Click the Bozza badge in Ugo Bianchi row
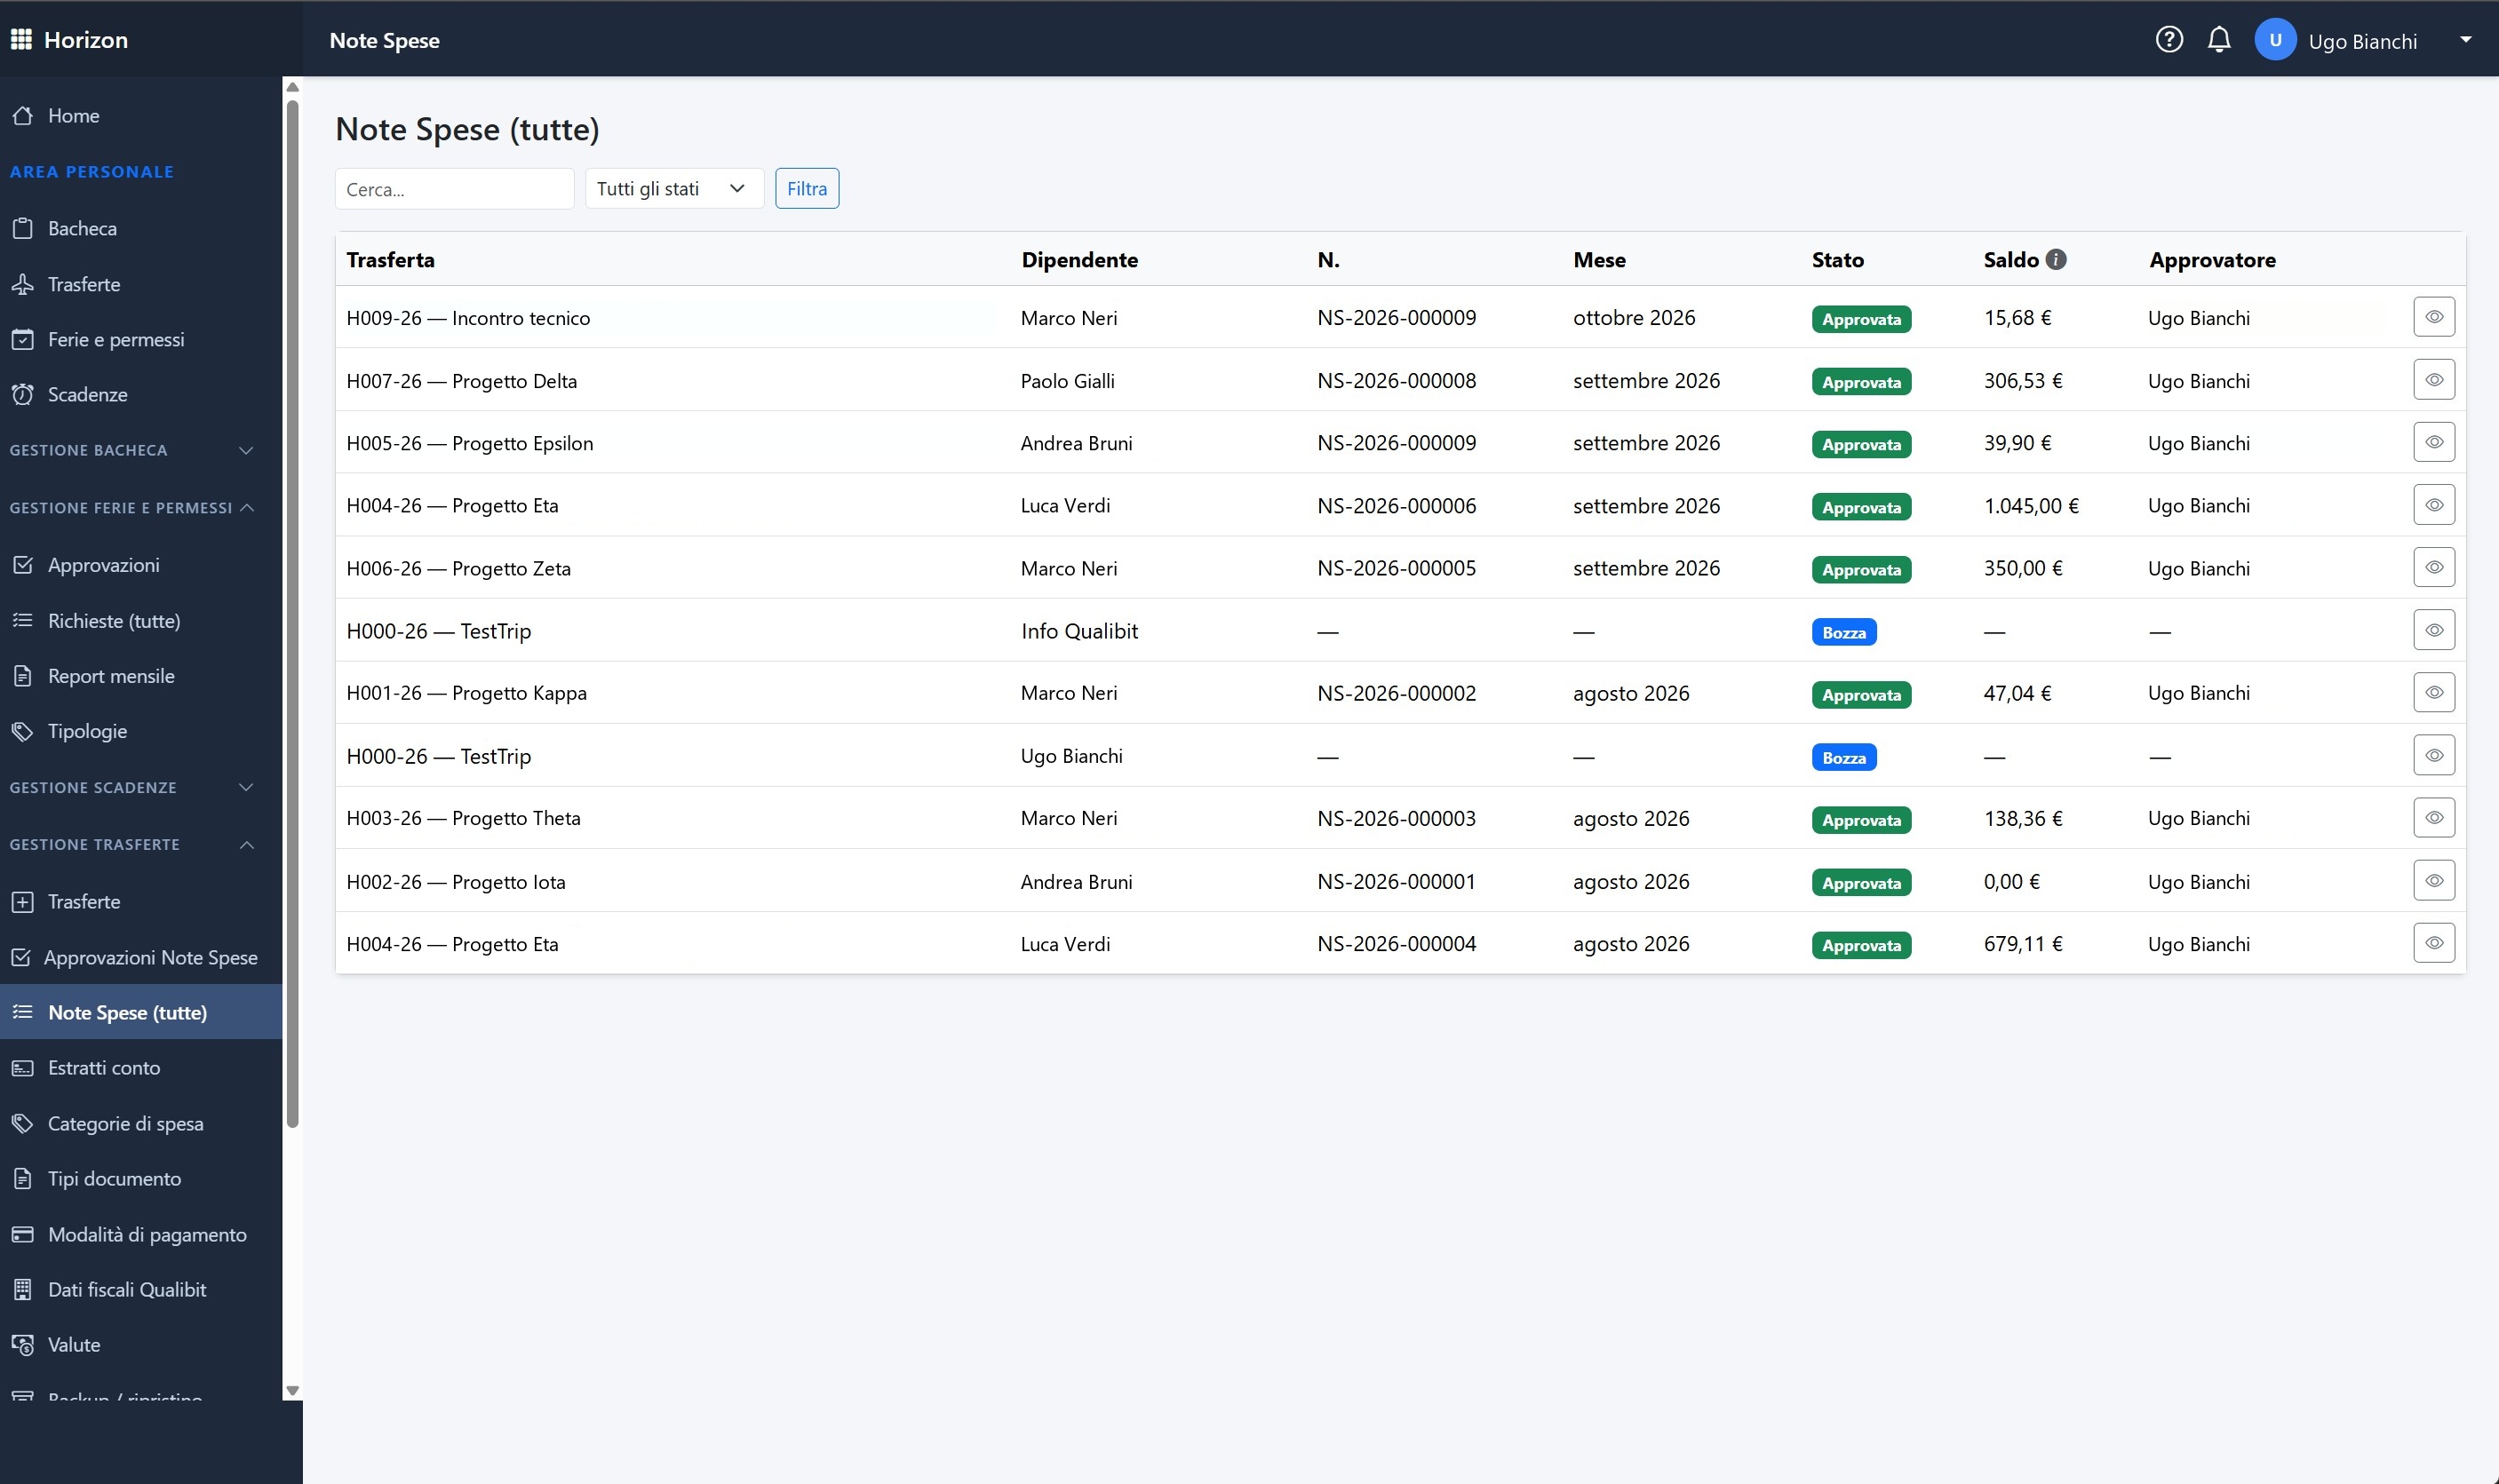The height and width of the screenshot is (1484, 2499). pos(1844,758)
